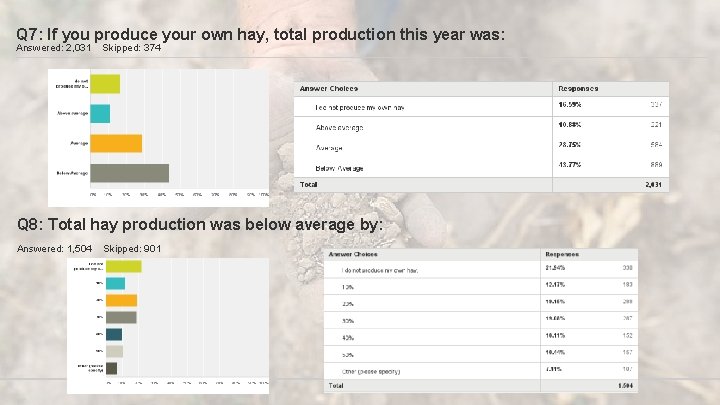Click the gray Below Average bar
Viewport: 720px width, 405px height.
pyautogui.click(x=130, y=172)
